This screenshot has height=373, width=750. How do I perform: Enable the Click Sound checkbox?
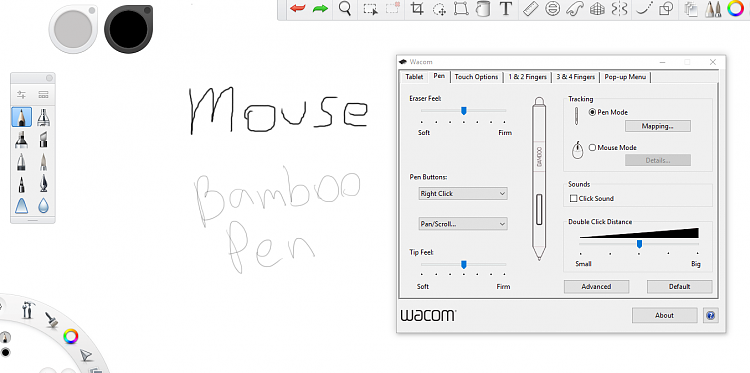click(574, 198)
